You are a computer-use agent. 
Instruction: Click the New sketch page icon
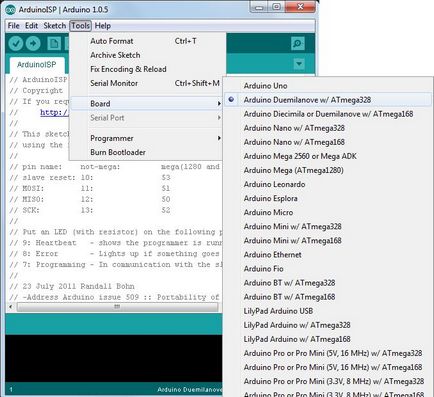(x=54, y=43)
